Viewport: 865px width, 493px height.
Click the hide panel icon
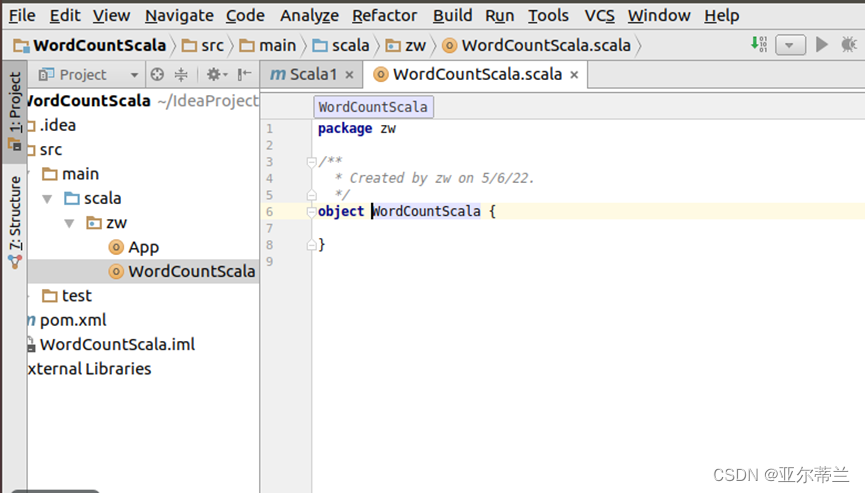(244, 74)
